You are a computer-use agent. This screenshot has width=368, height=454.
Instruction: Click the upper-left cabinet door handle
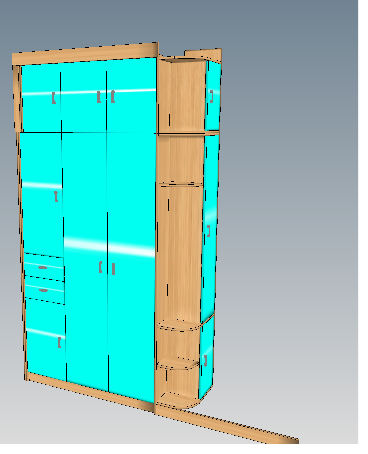[54, 98]
